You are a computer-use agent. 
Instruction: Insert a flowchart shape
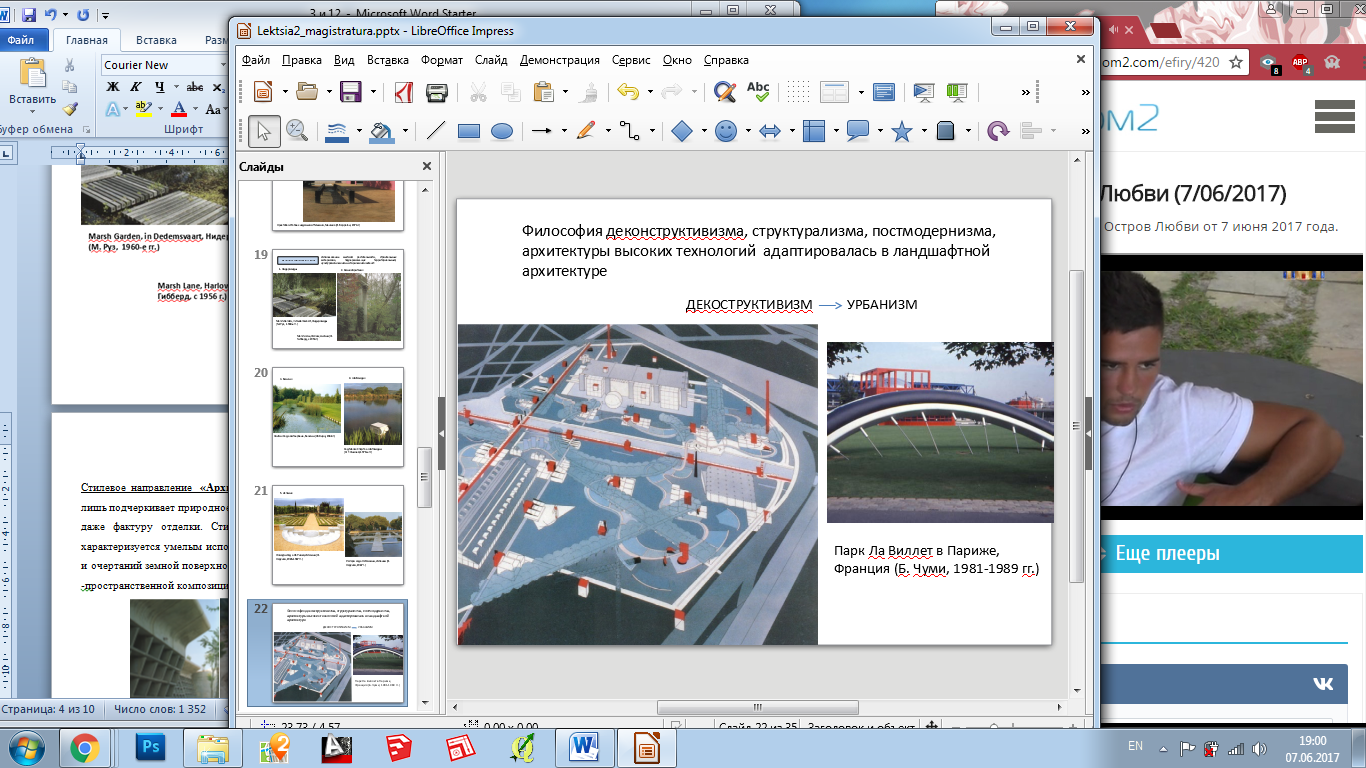click(x=814, y=131)
